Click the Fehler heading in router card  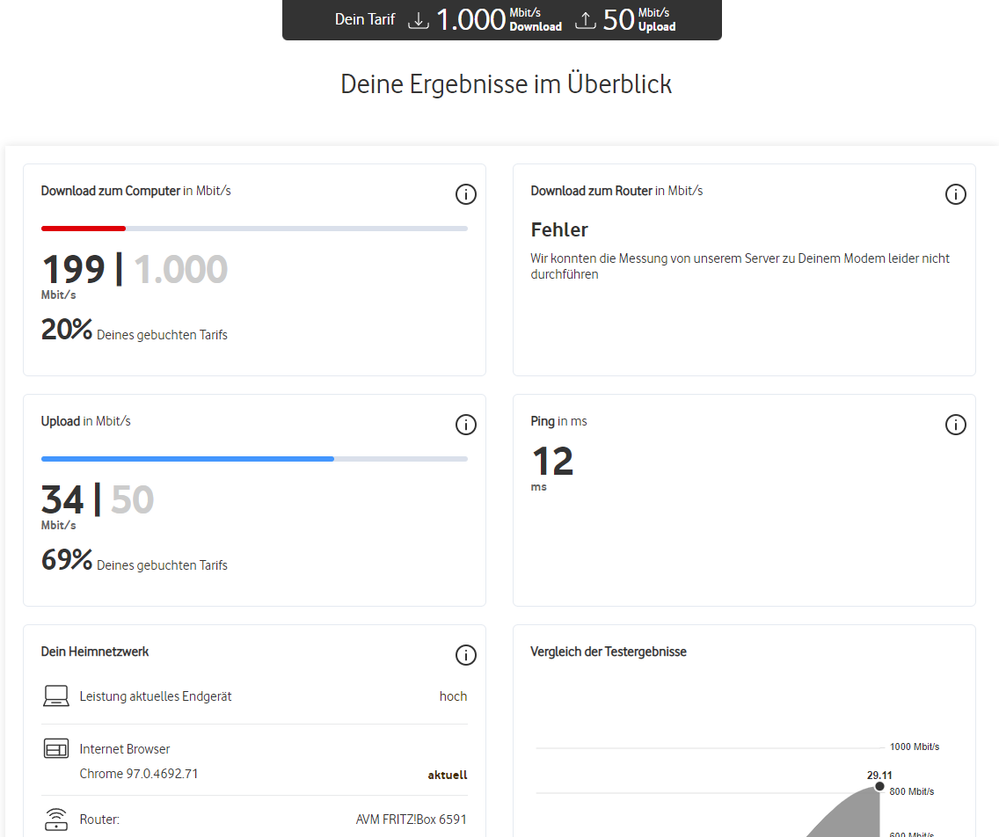(x=559, y=230)
